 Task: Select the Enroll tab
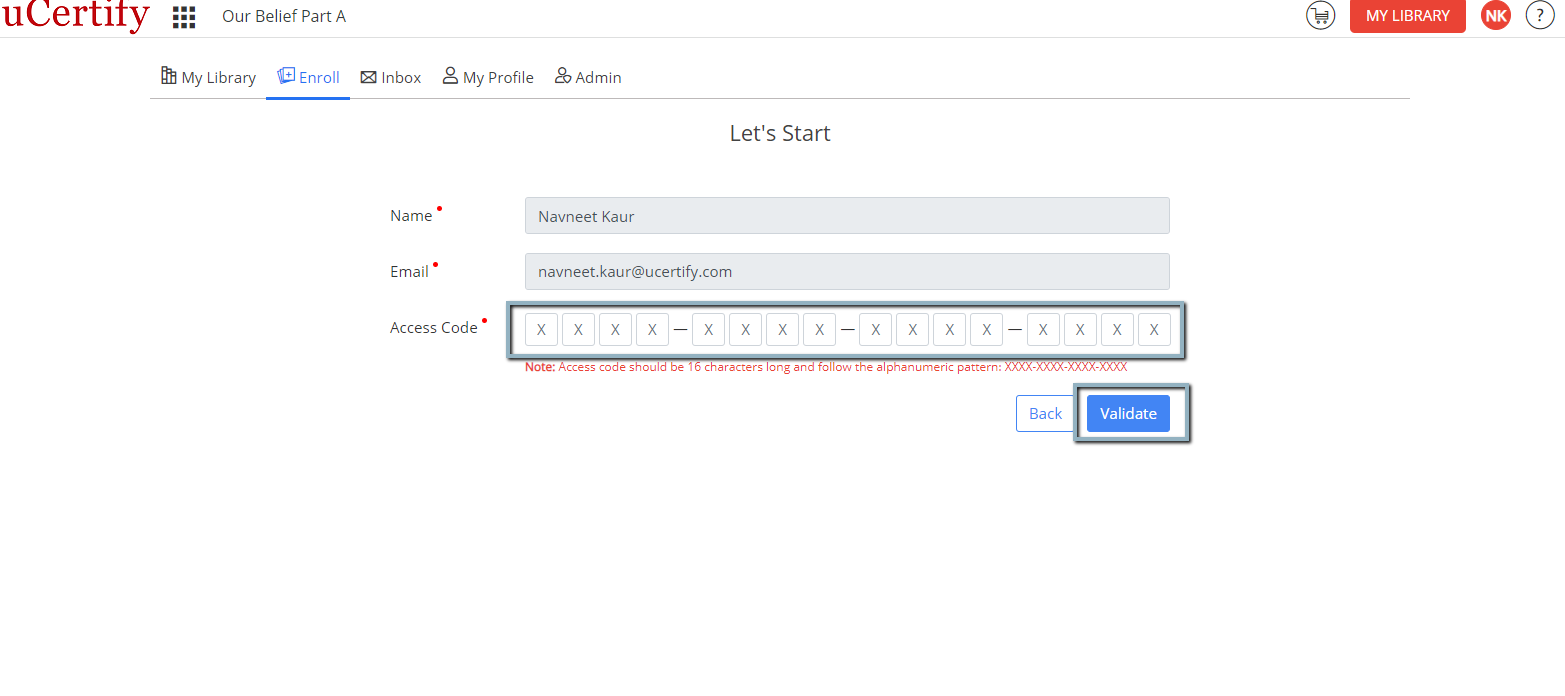(x=308, y=77)
